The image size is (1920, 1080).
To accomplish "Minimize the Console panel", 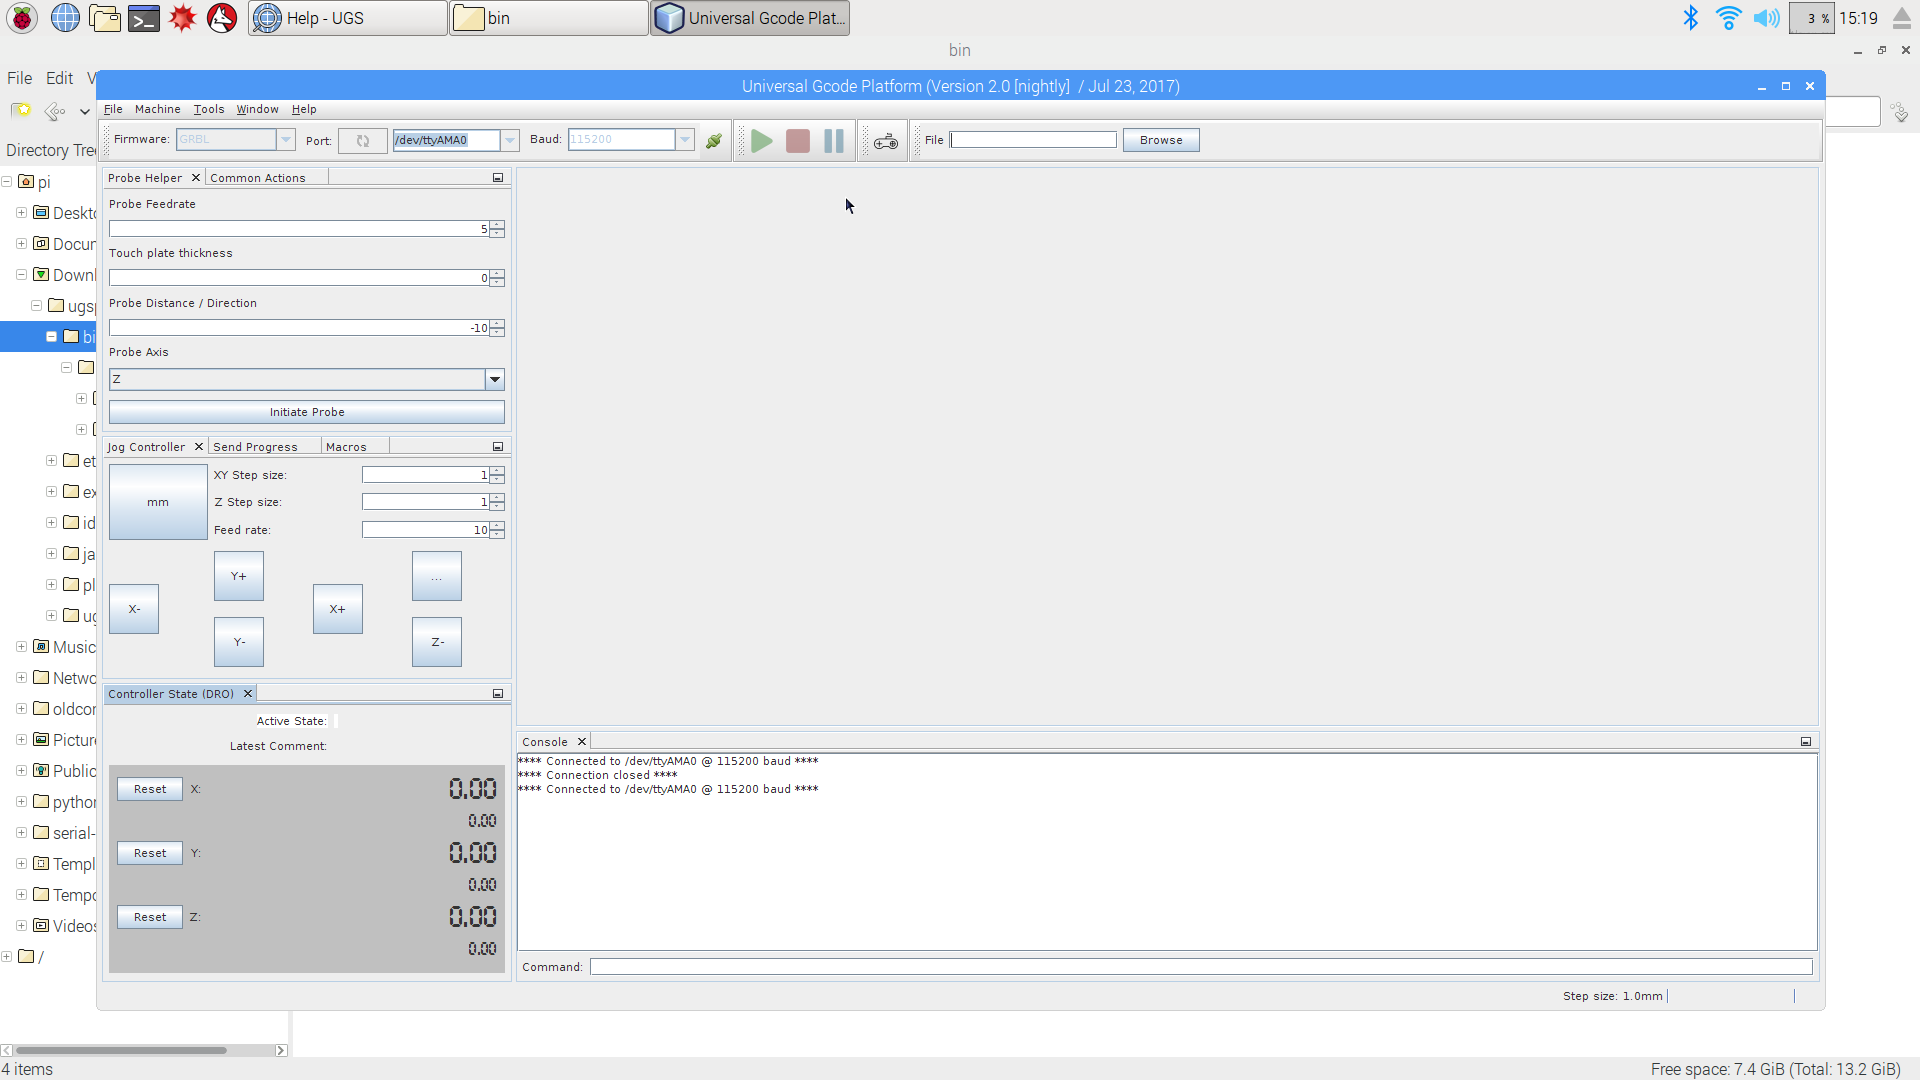I will [x=1806, y=742].
